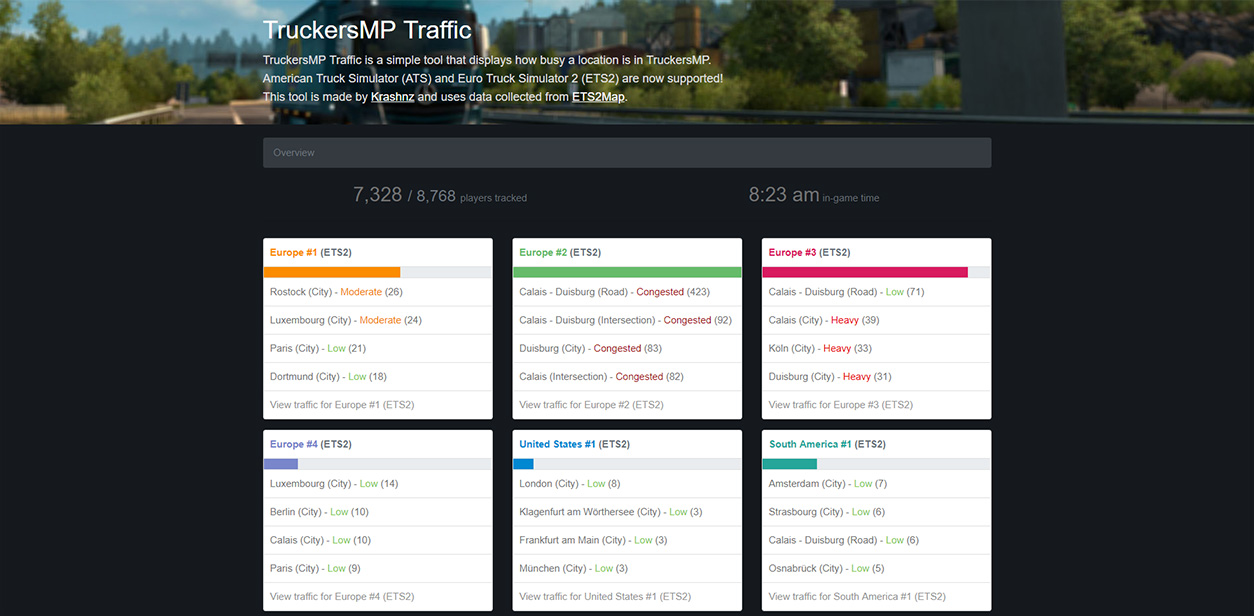Click the green Europe #2 load bar
The image size is (1254, 616).
pyautogui.click(x=627, y=272)
